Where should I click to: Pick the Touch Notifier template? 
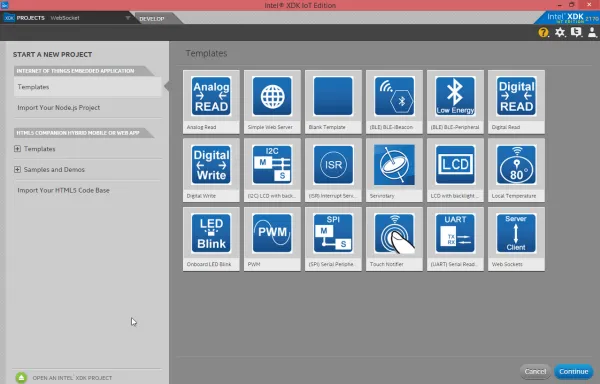(394, 233)
